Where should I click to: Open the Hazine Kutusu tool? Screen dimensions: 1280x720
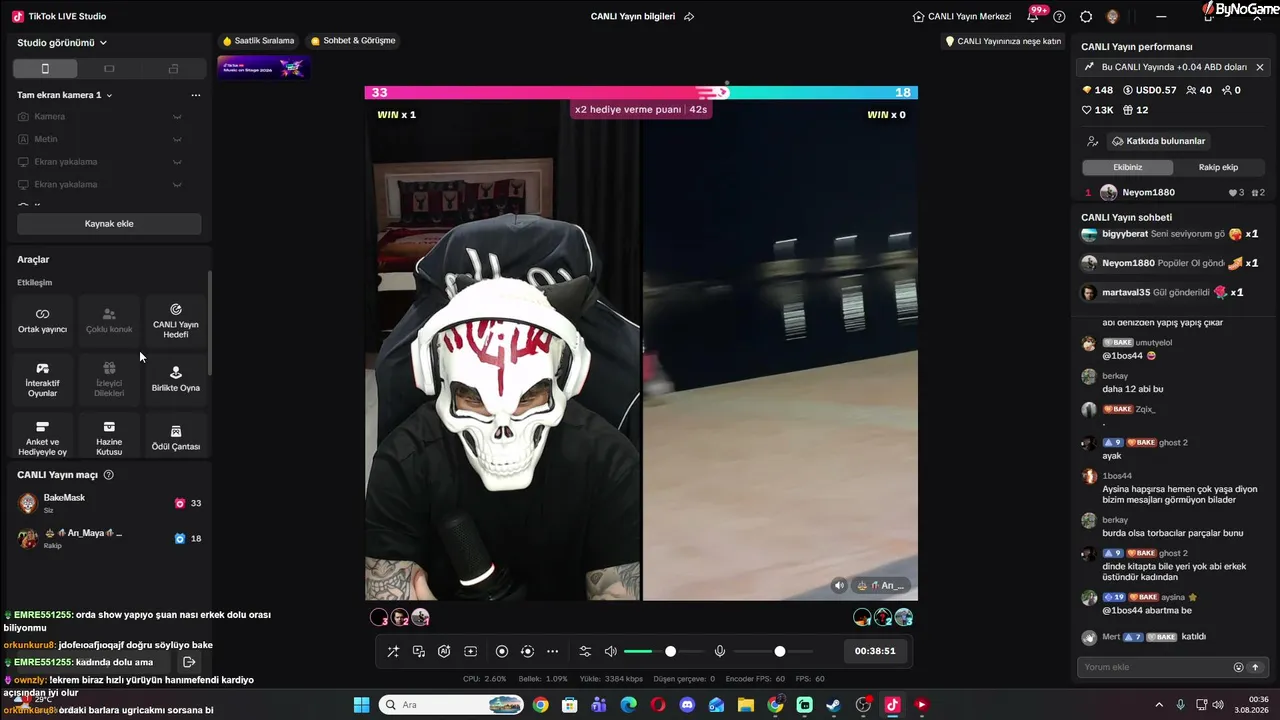(x=109, y=437)
